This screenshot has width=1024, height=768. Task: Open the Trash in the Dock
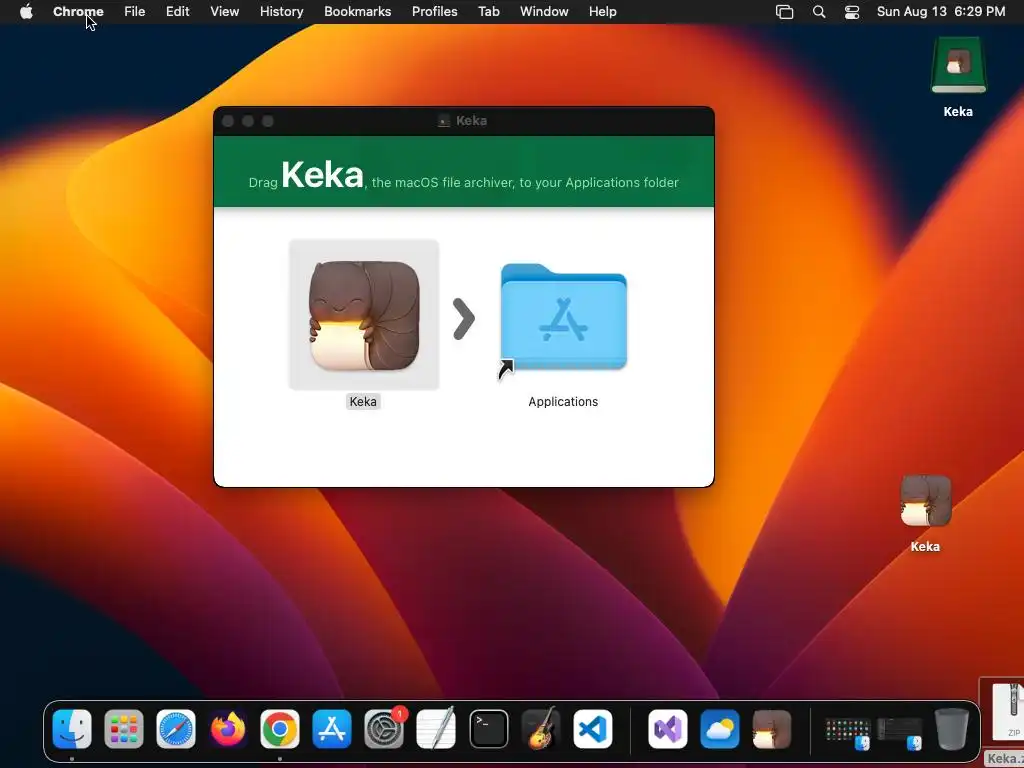[x=952, y=729]
